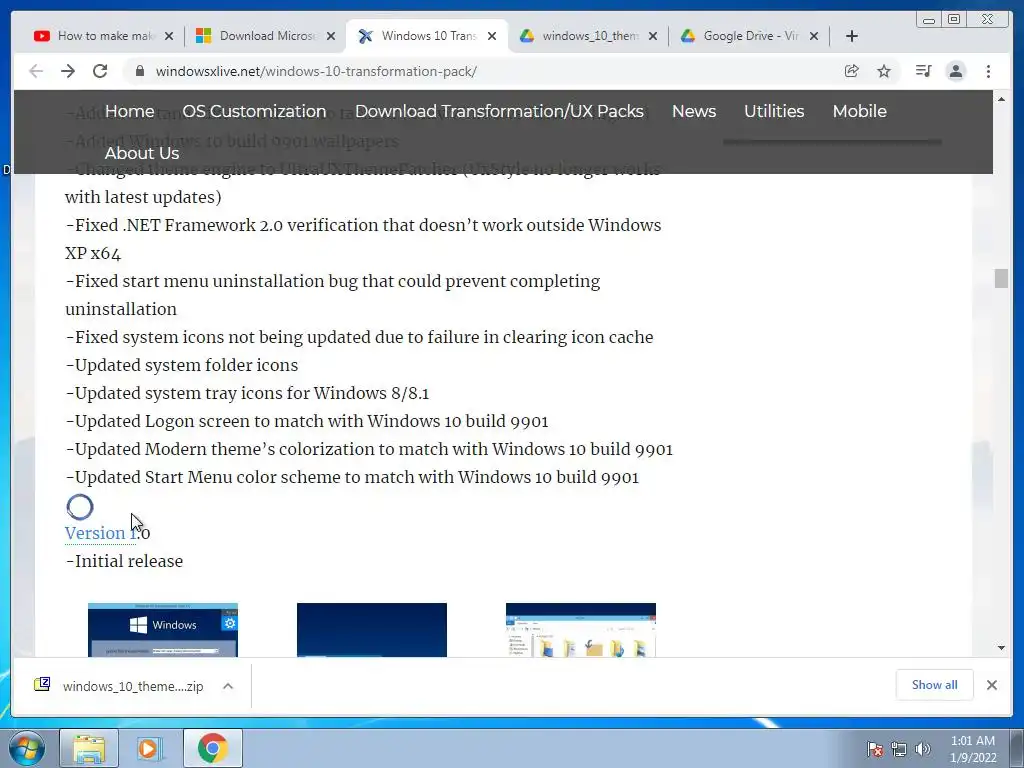Open the Windows Start button
The height and width of the screenshot is (768, 1024).
click(27, 748)
